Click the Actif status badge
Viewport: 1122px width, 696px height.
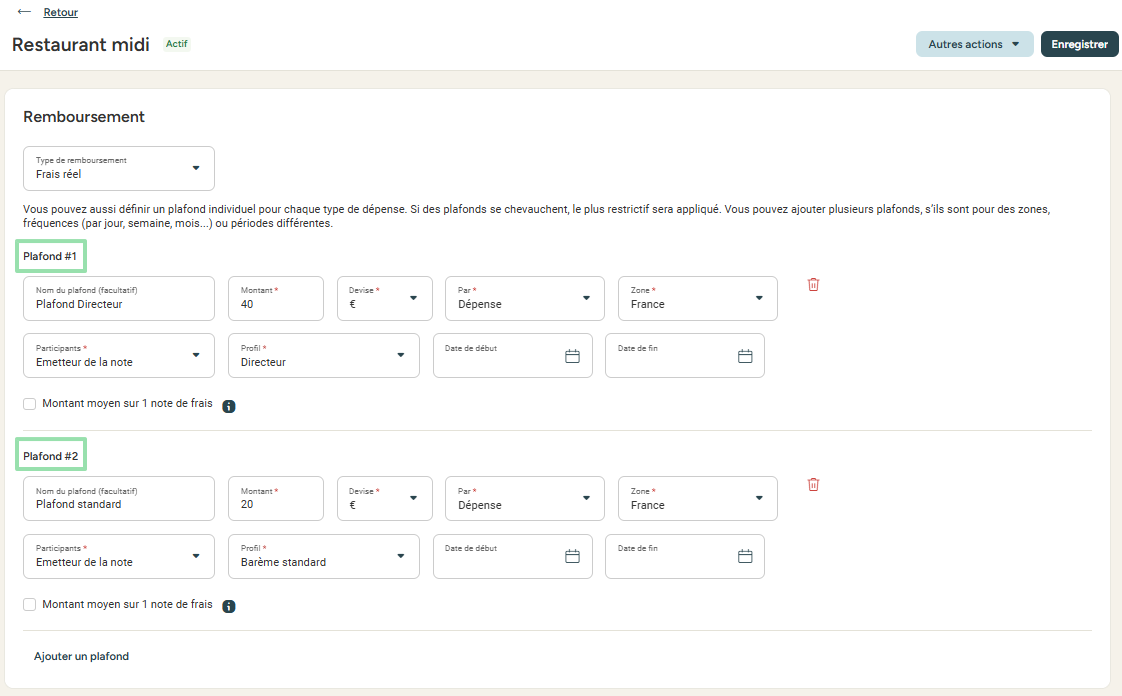pyautogui.click(x=177, y=44)
